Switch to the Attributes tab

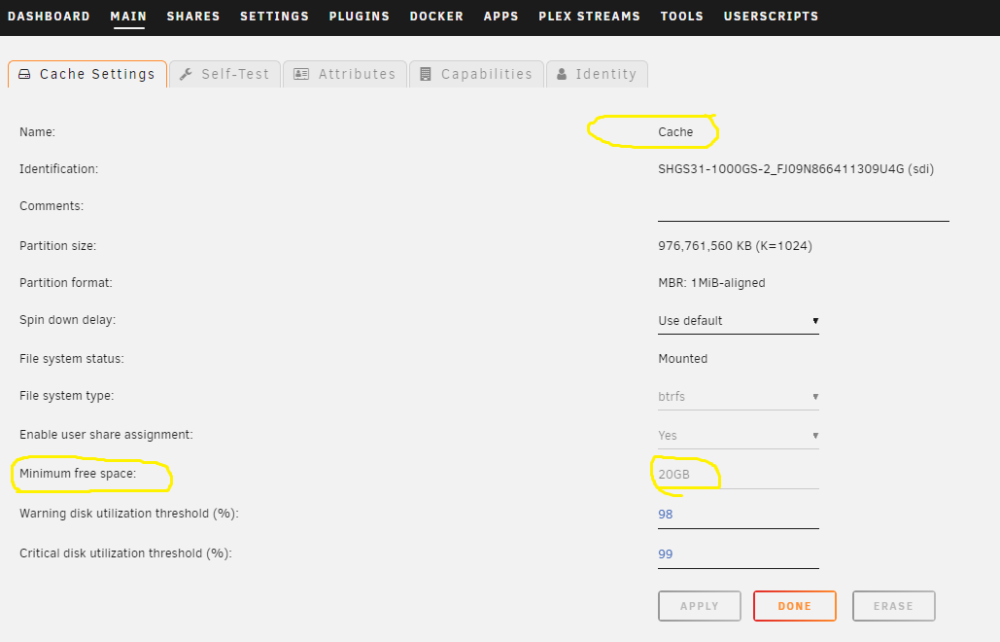[345, 74]
